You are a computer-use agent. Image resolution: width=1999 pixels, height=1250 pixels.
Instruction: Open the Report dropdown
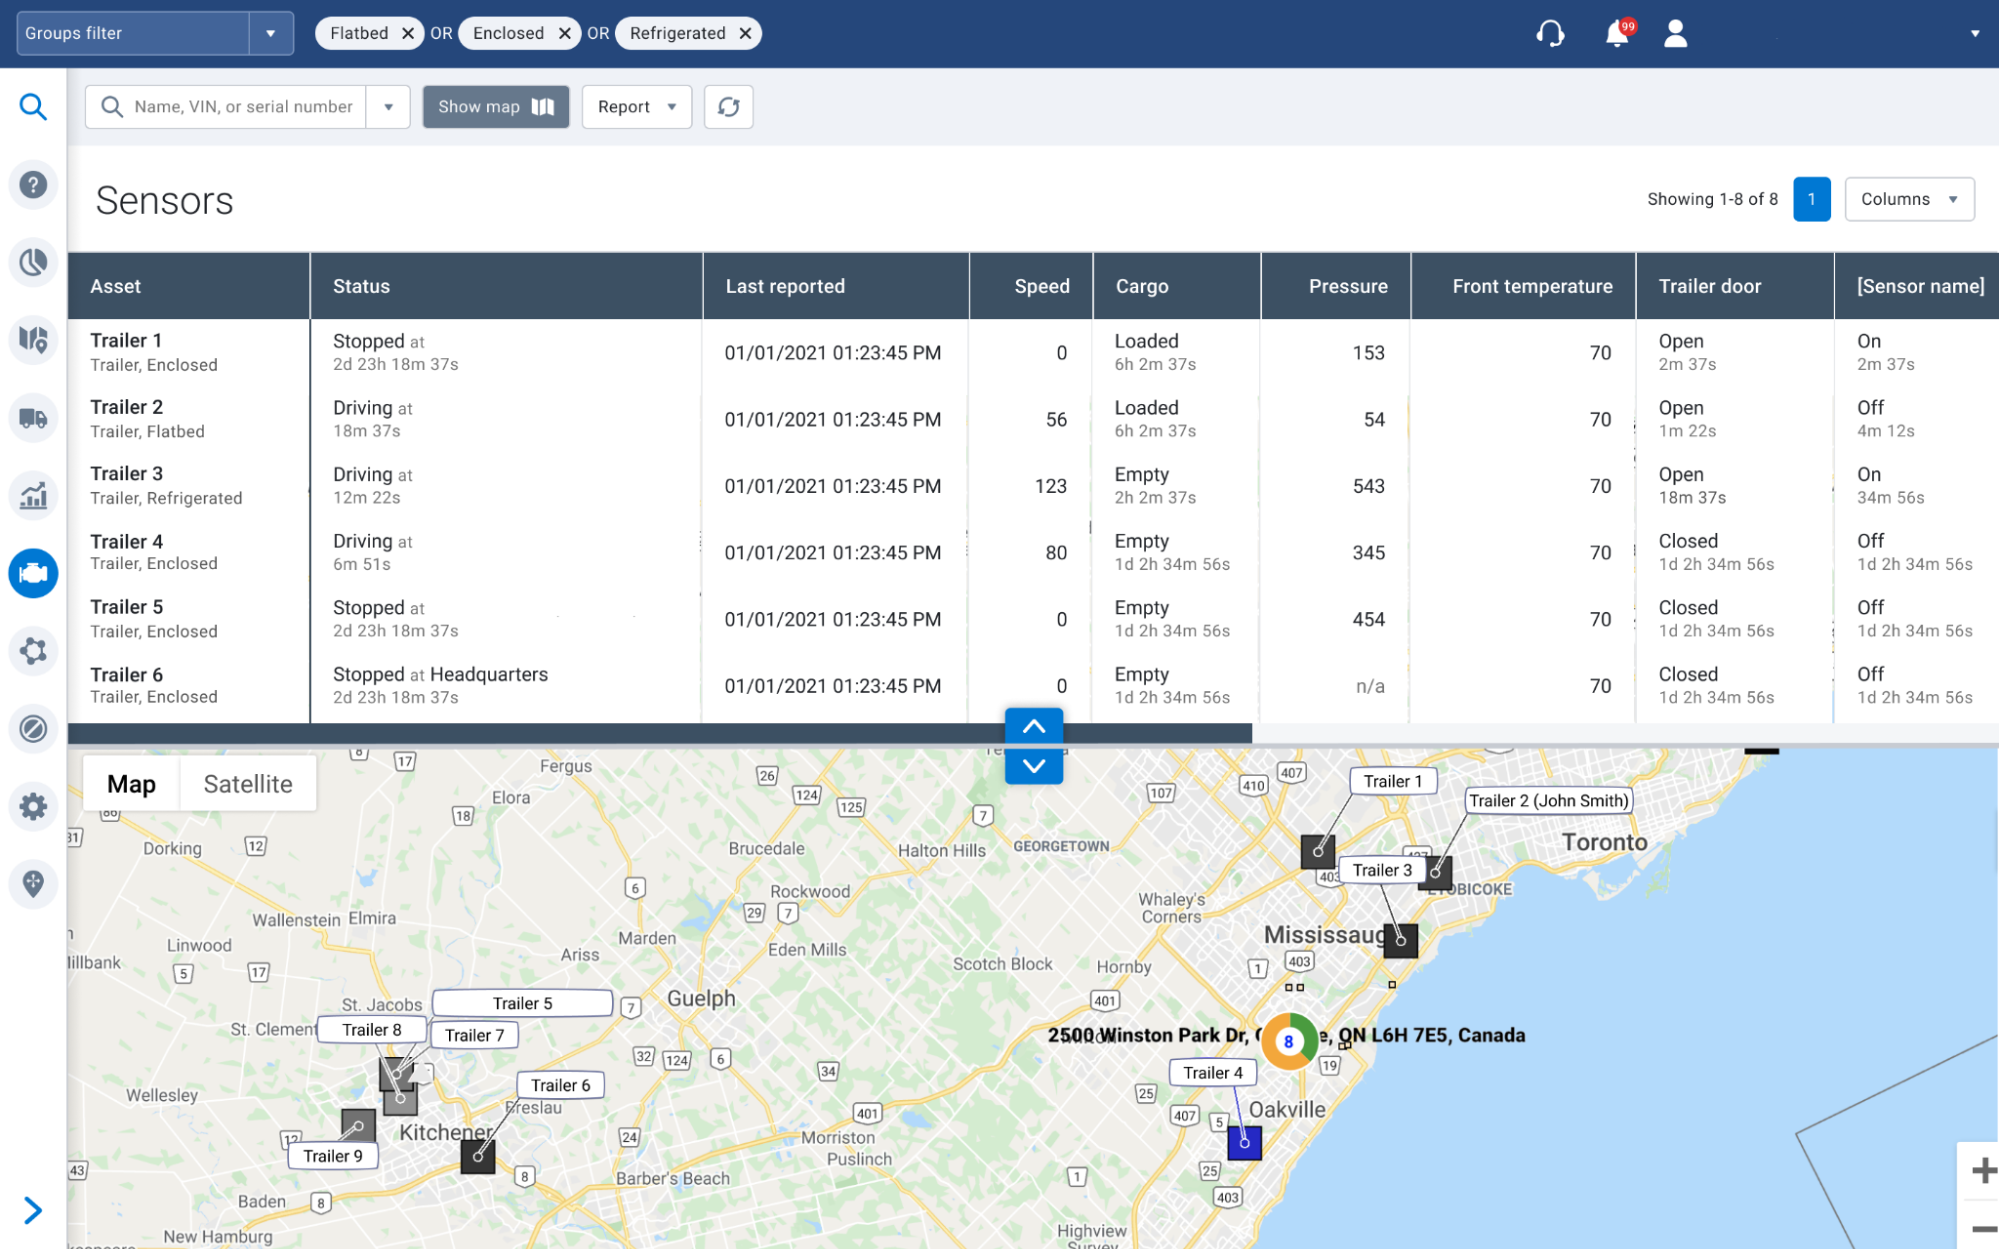point(636,106)
